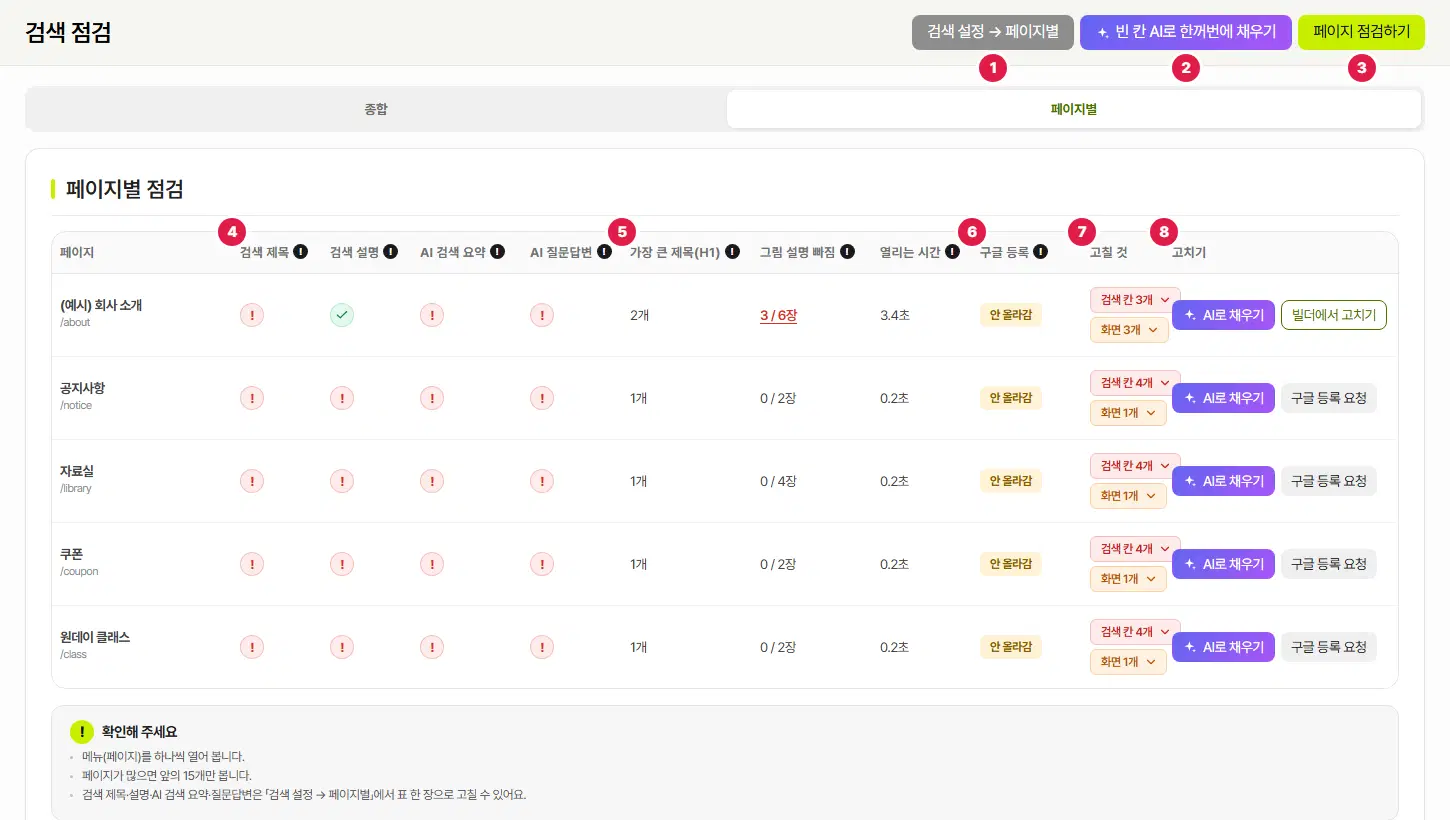Image resolution: width=1450 pixels, height=820 pixels.
Task: Click AI로 채우기 in 원데이 클래스 row
Action: (x=1223, y=647)
